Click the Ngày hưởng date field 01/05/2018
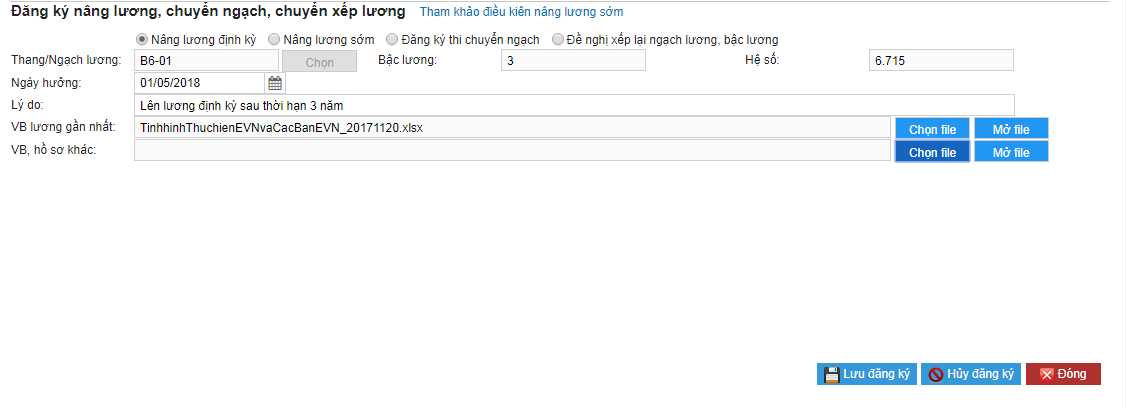1126x408 pixels. (200, 83)
